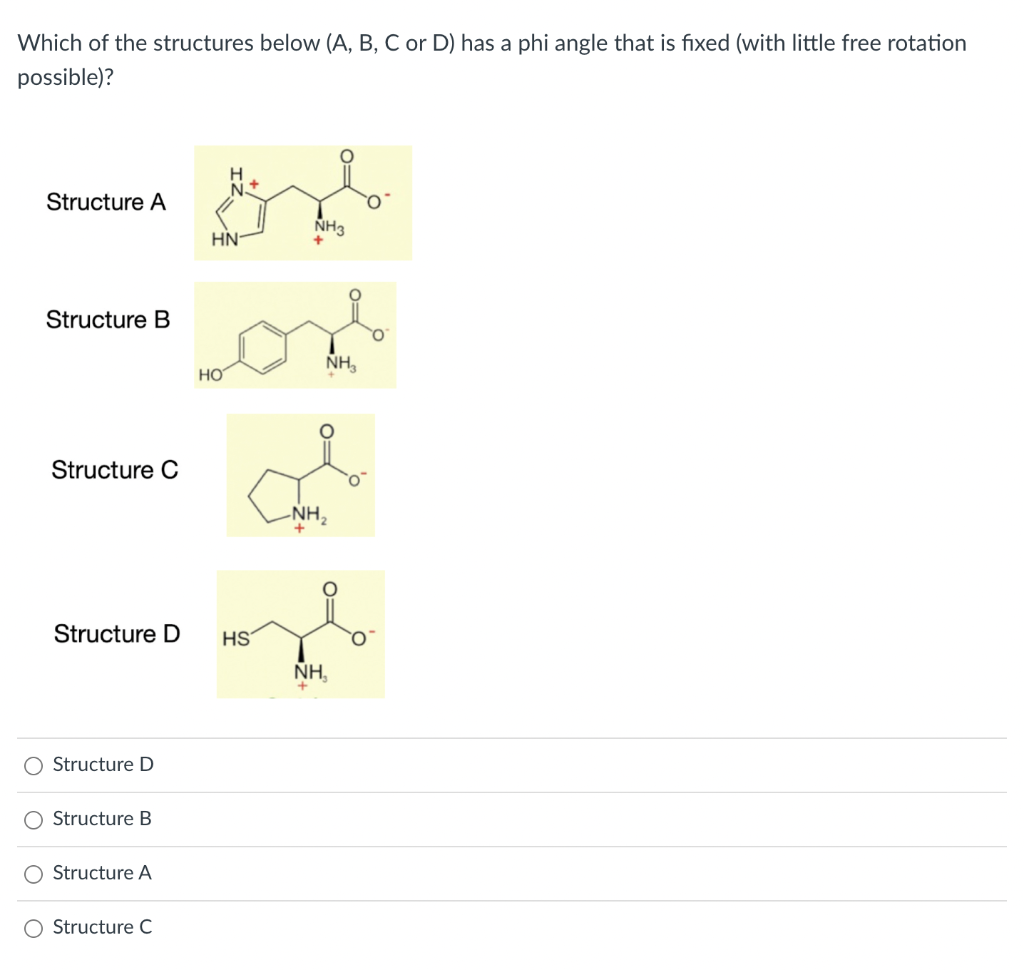Screen dimensions: 1024x970
Task: Click the Structure C molecule image
Action: (x=300, y=475)
